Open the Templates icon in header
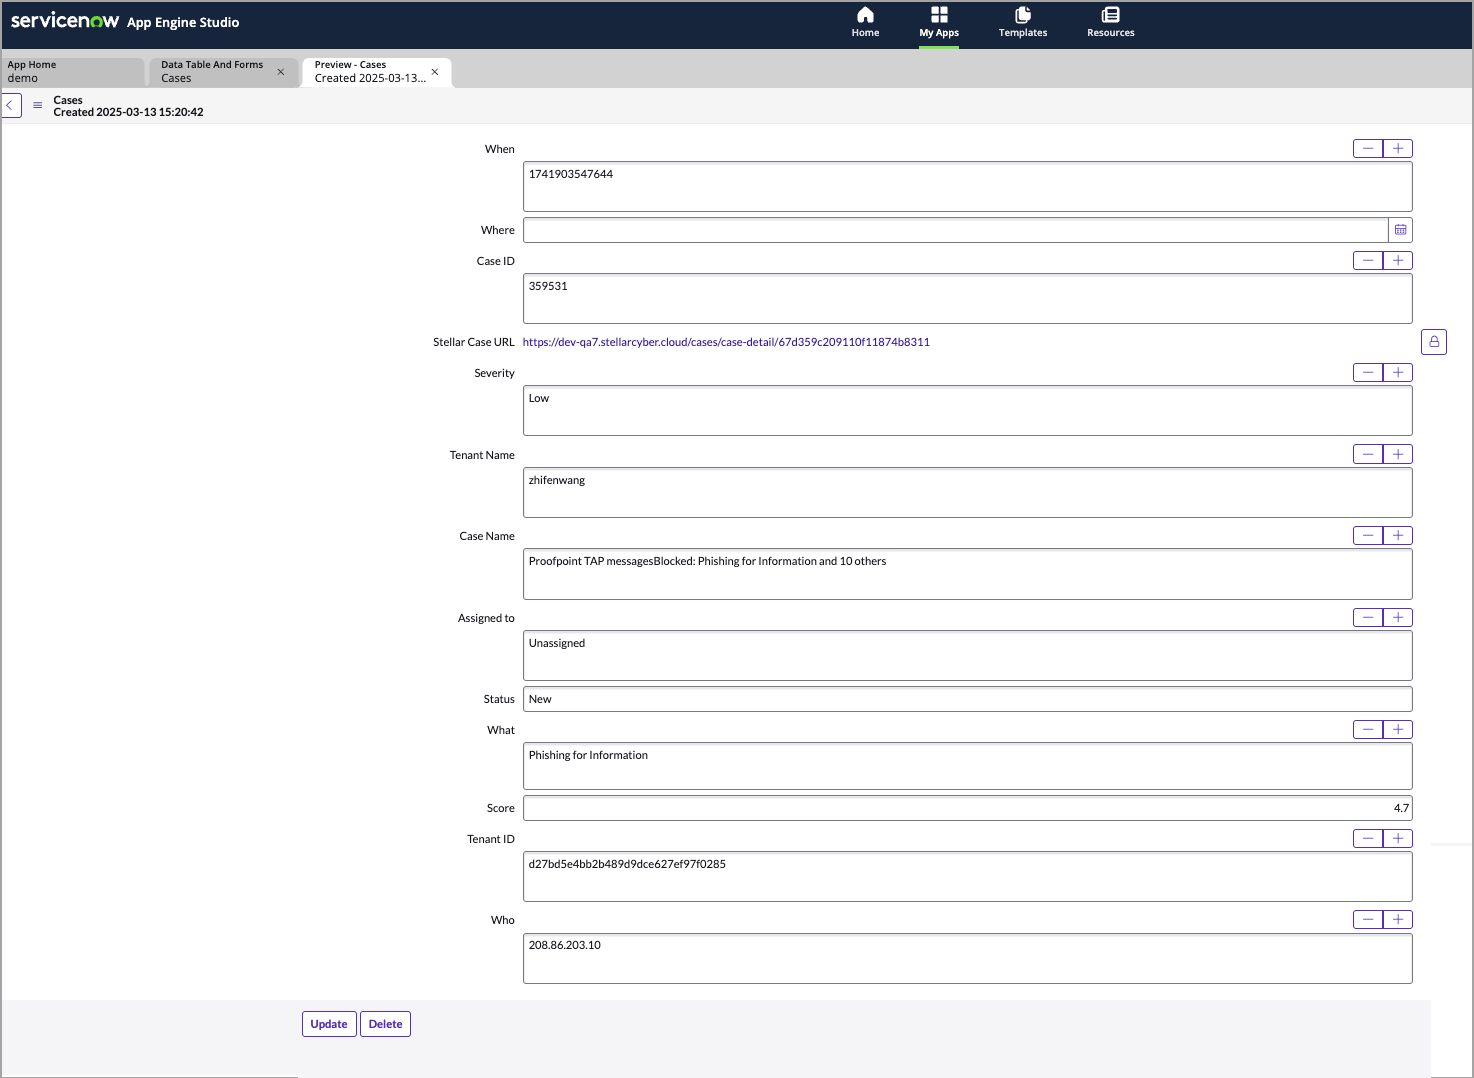The height and width of the screenshot is (1078, 1474). tap(1022, 15)
